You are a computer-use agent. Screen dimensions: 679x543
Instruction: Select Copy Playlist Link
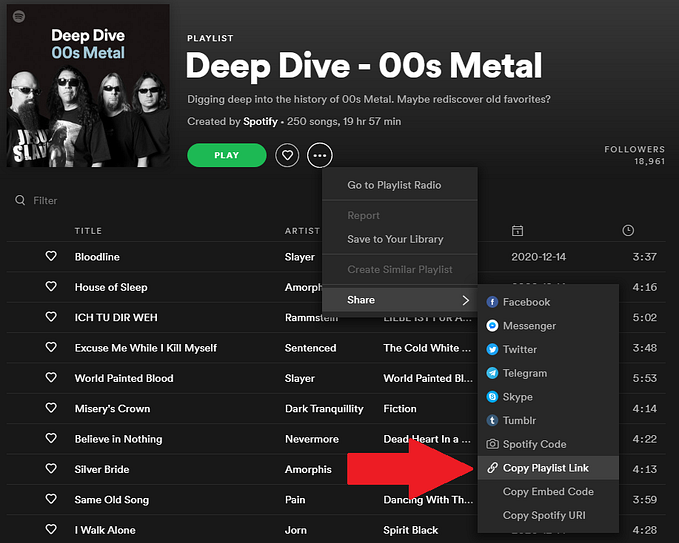[548, 468]
